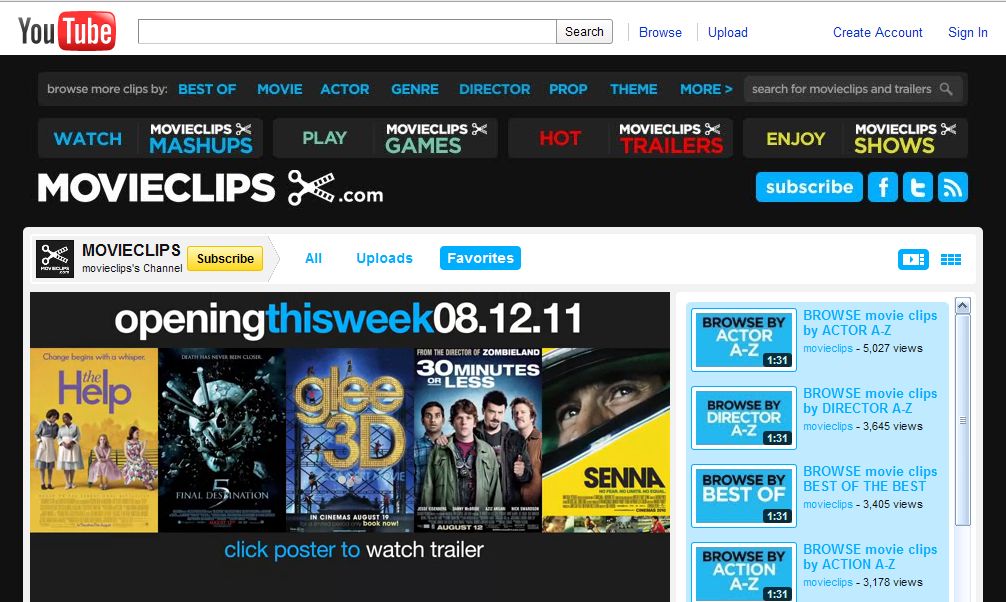
Task: Open 'BROWSE movie clips BEST OF THE BEST' title
Action: coord(870,479)
